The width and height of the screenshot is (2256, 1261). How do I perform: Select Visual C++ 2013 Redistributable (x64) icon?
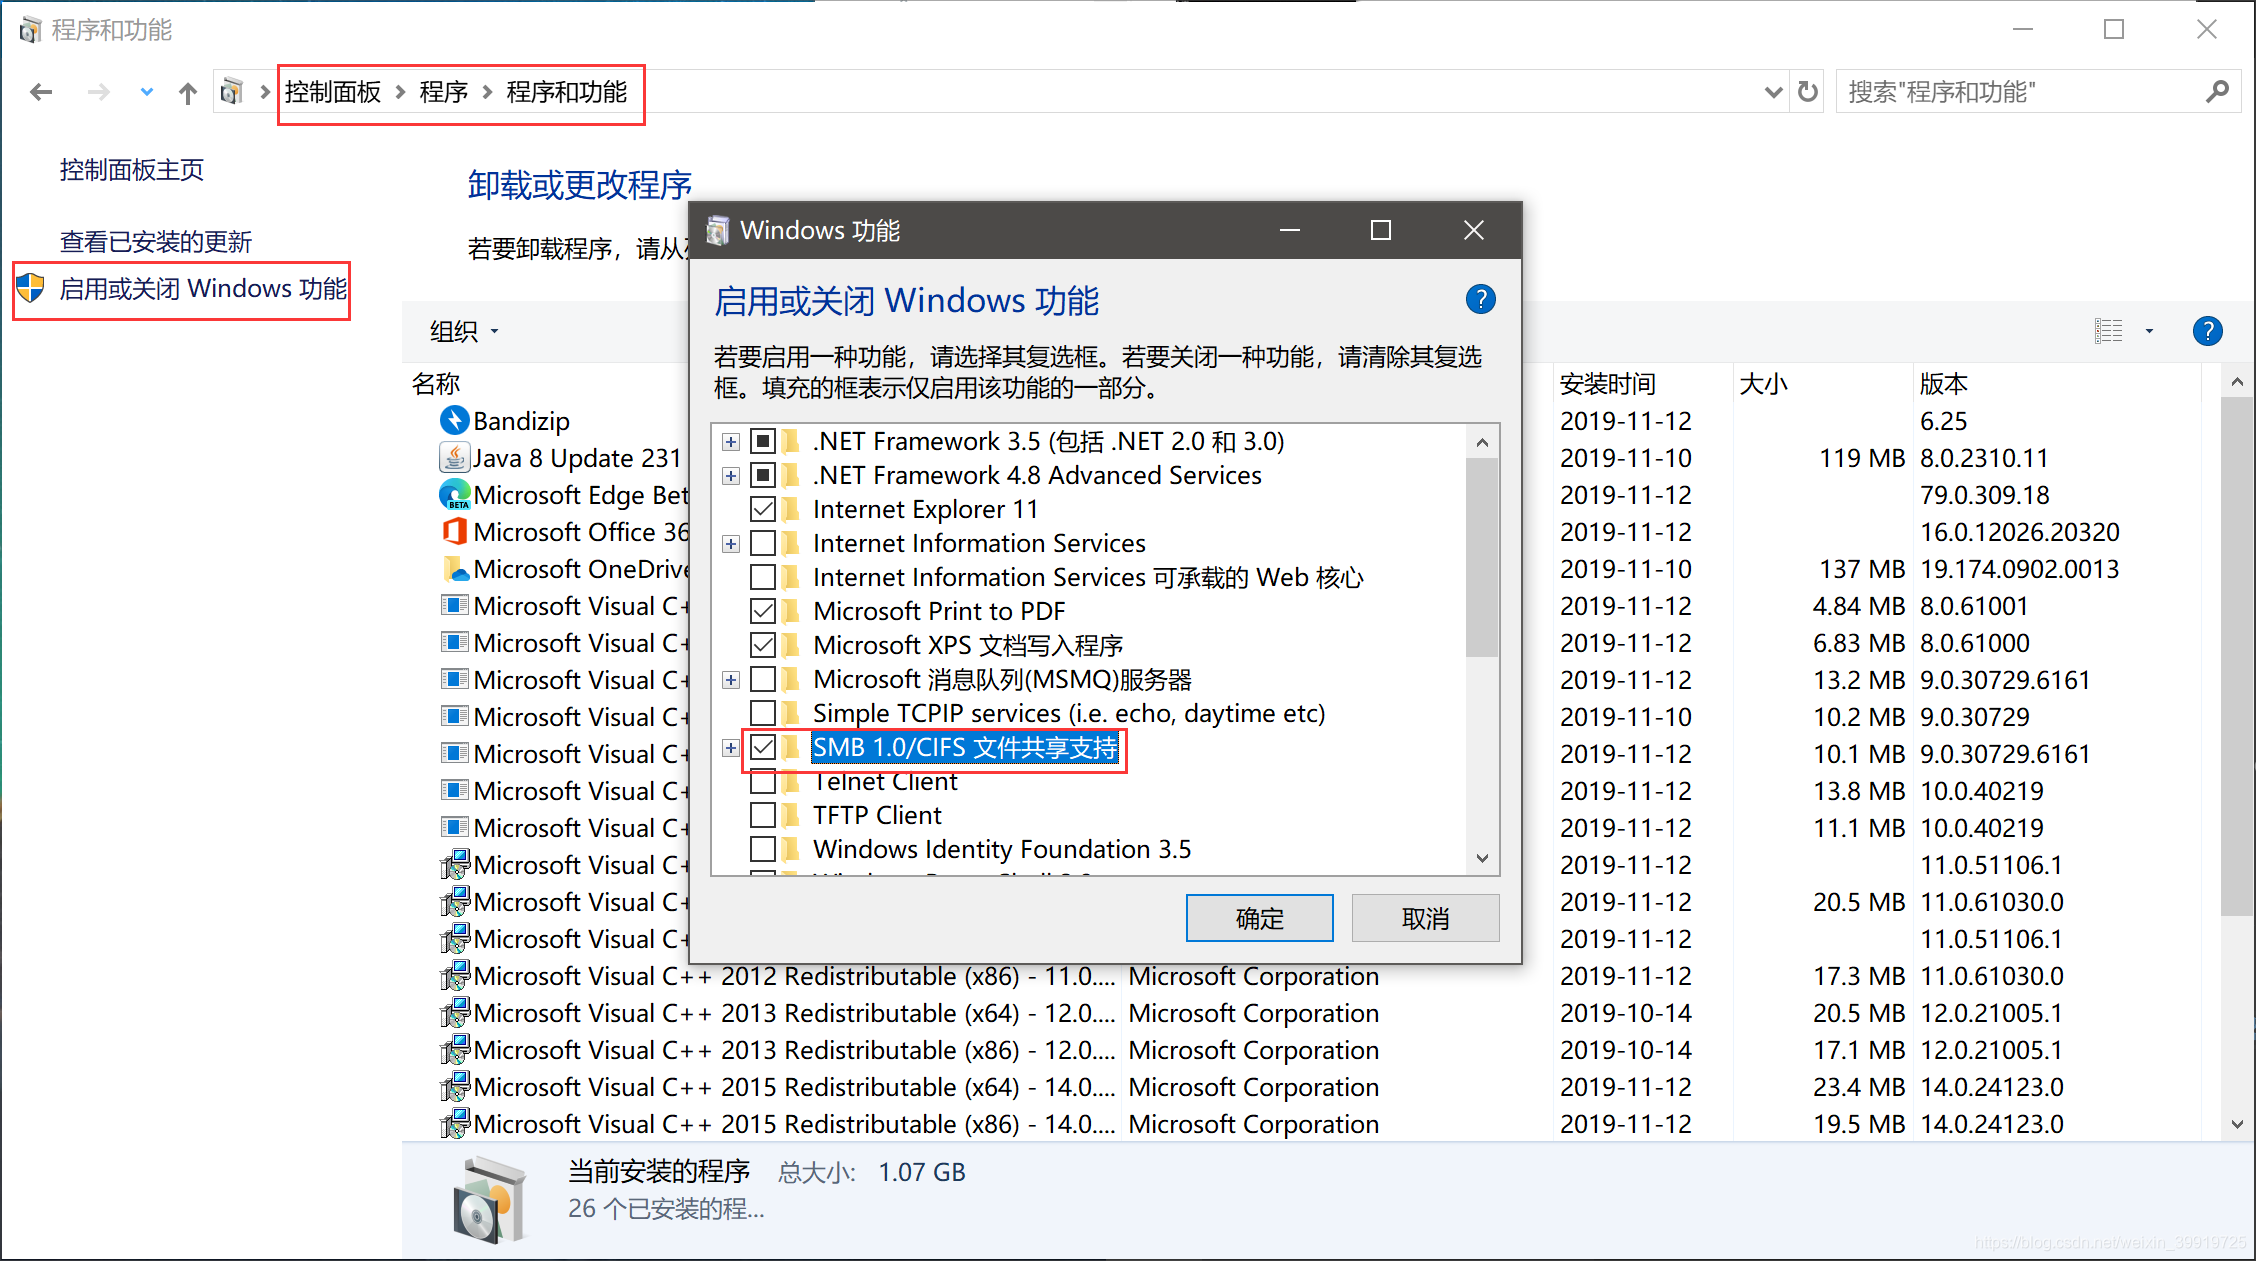(454, 1012)
